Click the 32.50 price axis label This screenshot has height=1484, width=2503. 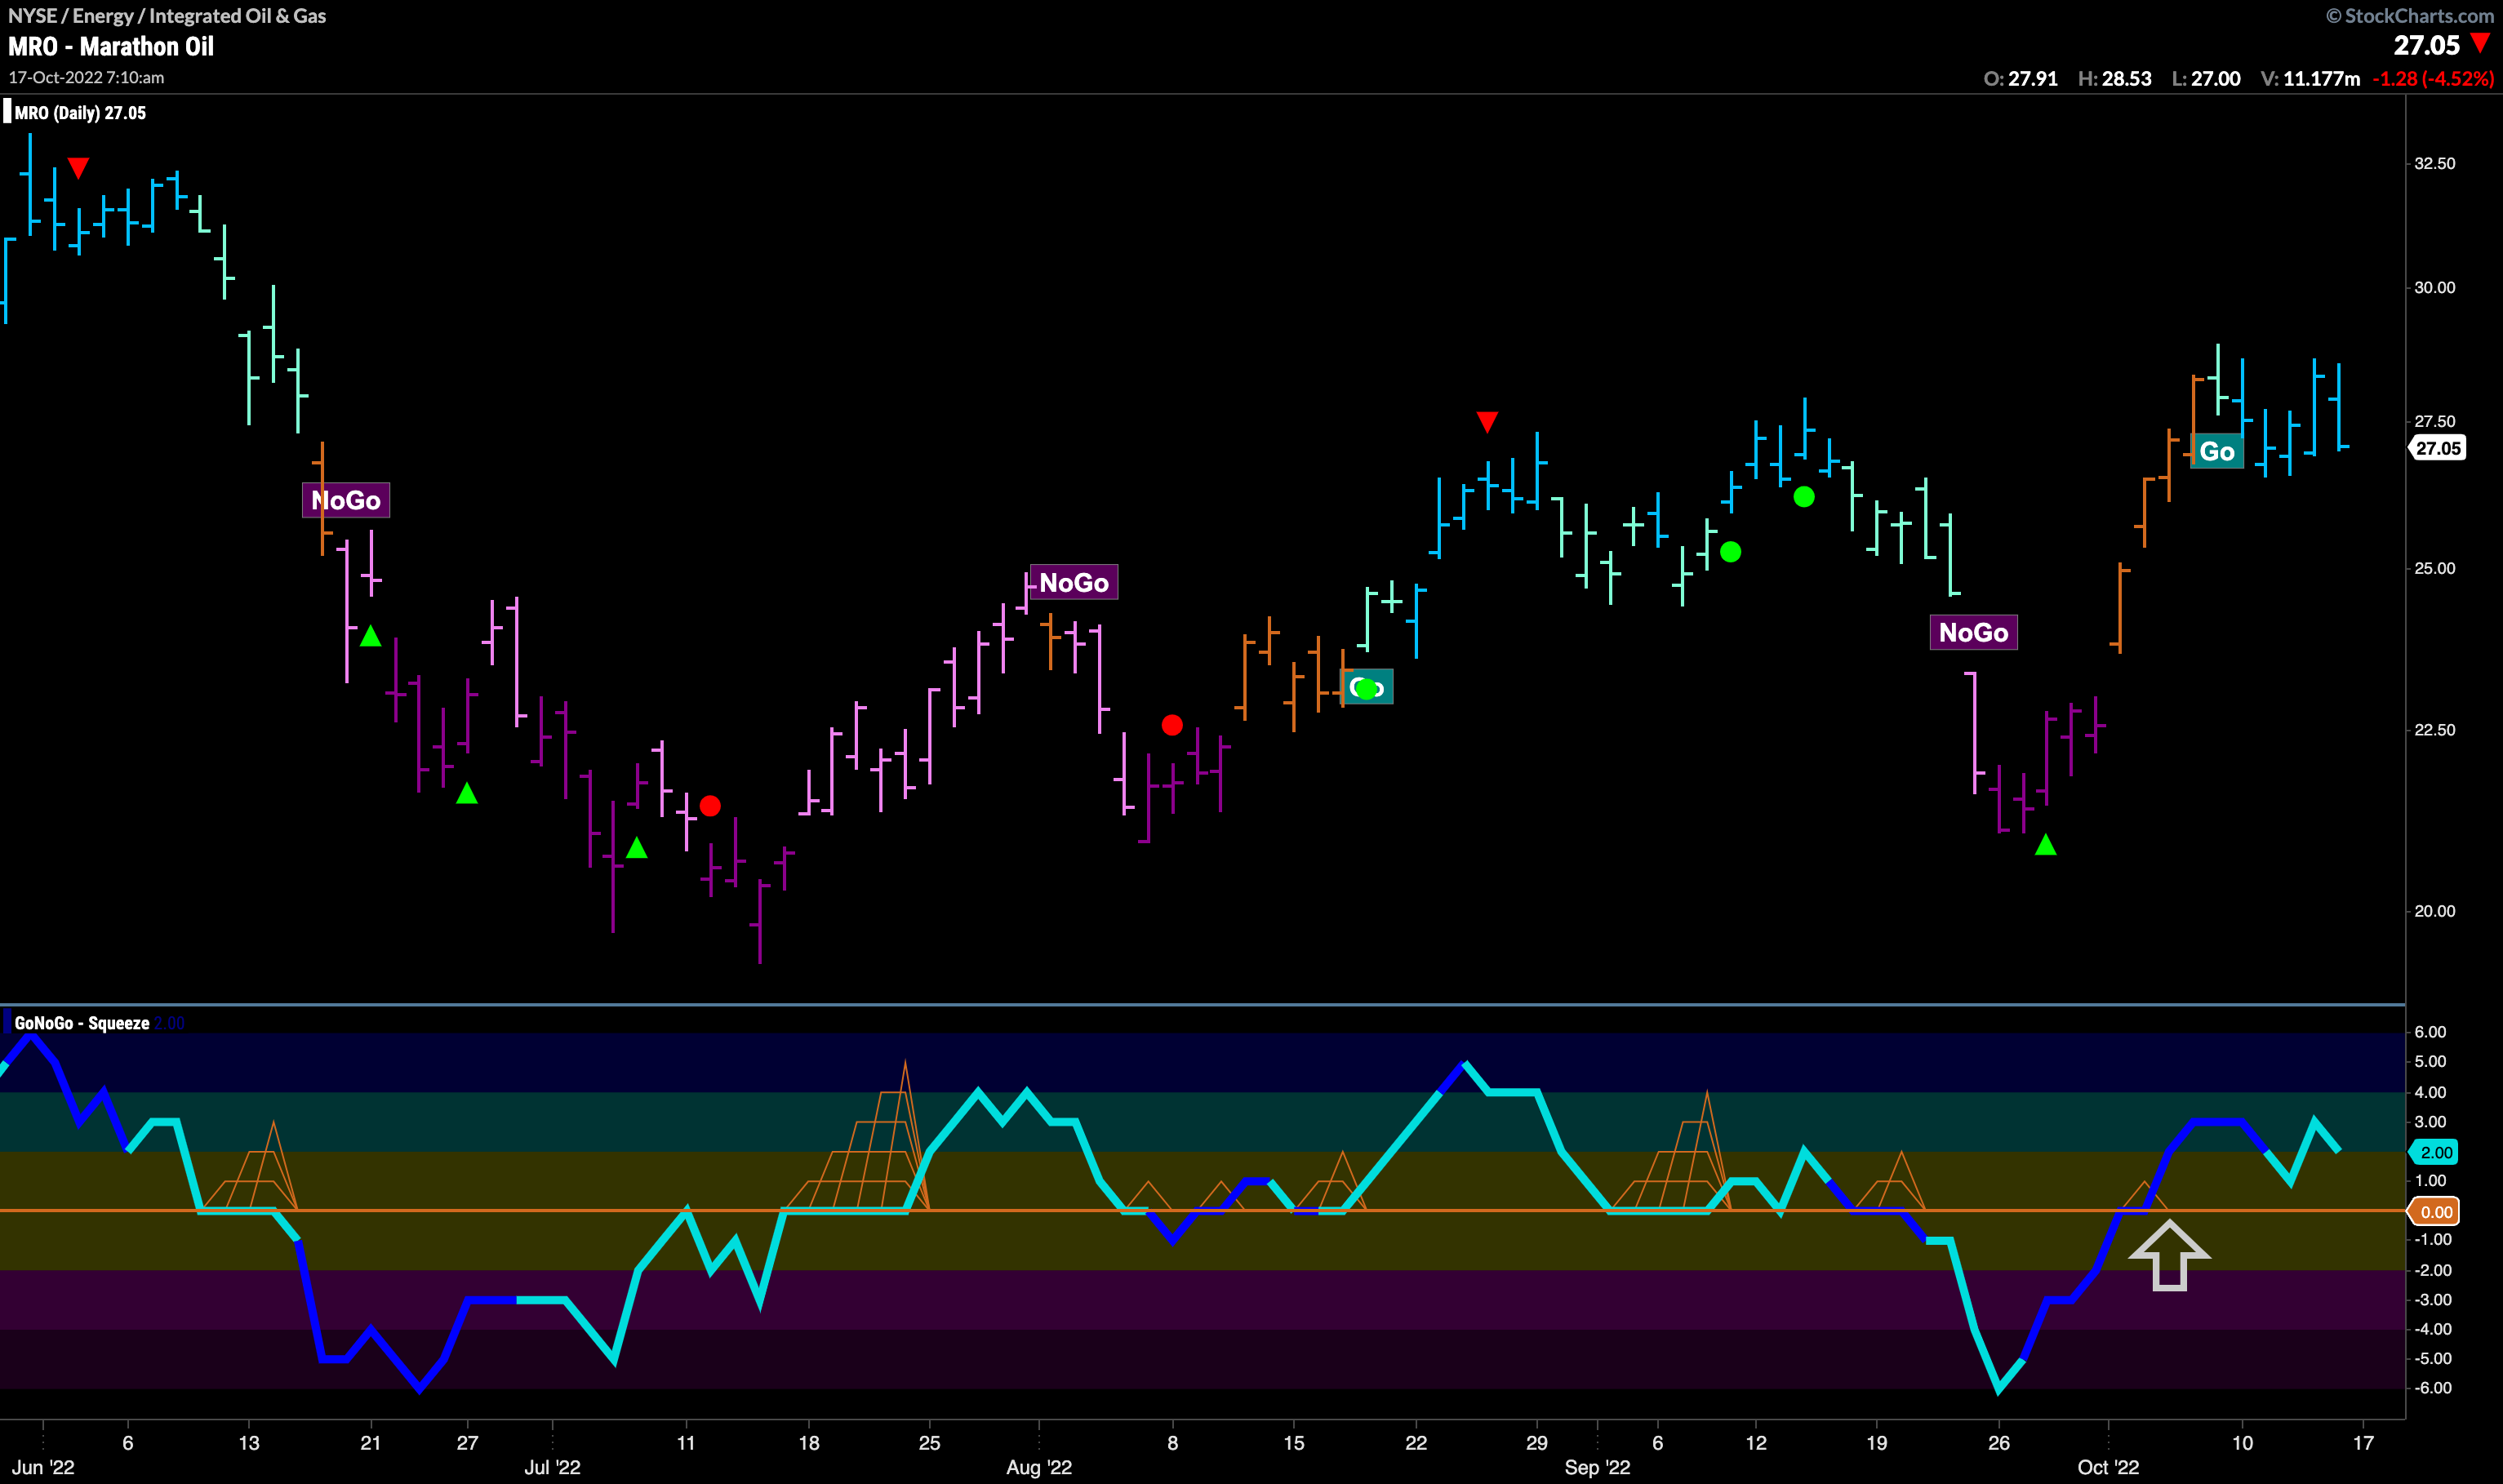click(x=2434, y=164)
